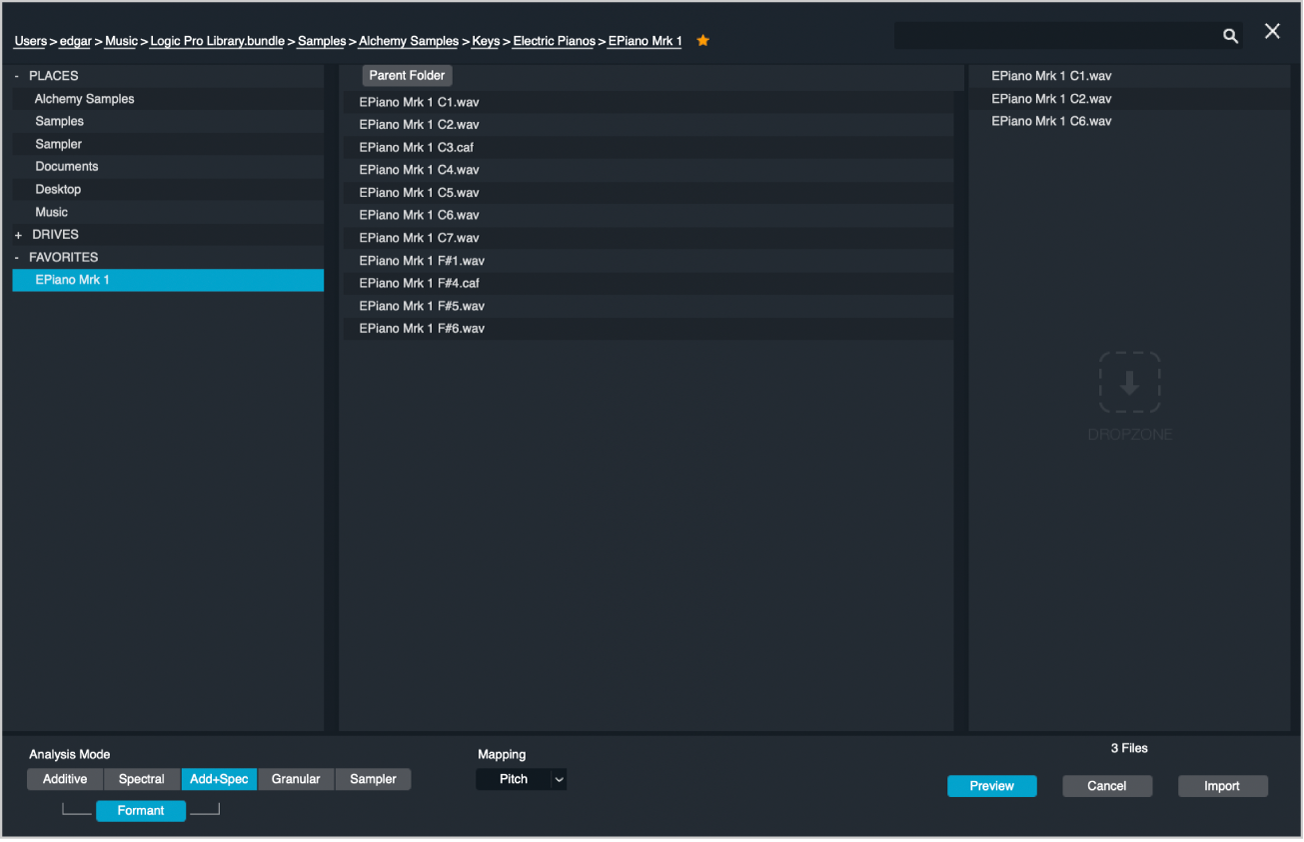Image resolution: width=1304 pixels, height=842 pixels.
Task: Select EPiano Mrk 1 C1.wav in file list
Action: pyautogui.click(x=648, y=102)
